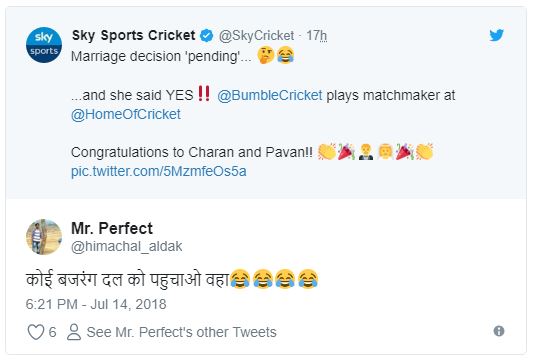This screenshot has width=537, height=362.
Task: Click the Sky Sports profile avatar
Action: coord(44,45)
